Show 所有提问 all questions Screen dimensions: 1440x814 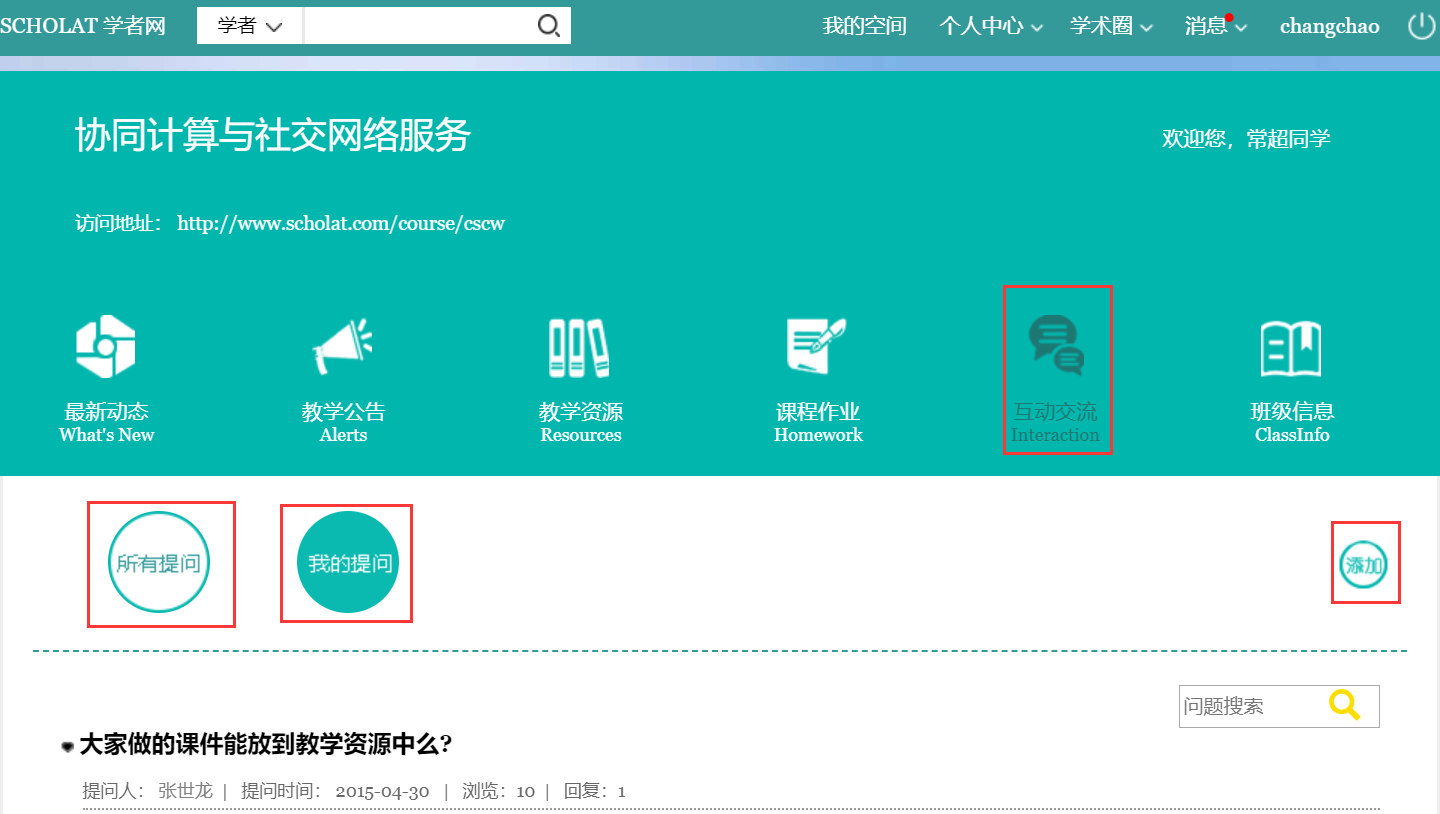[x=159, y=563]
